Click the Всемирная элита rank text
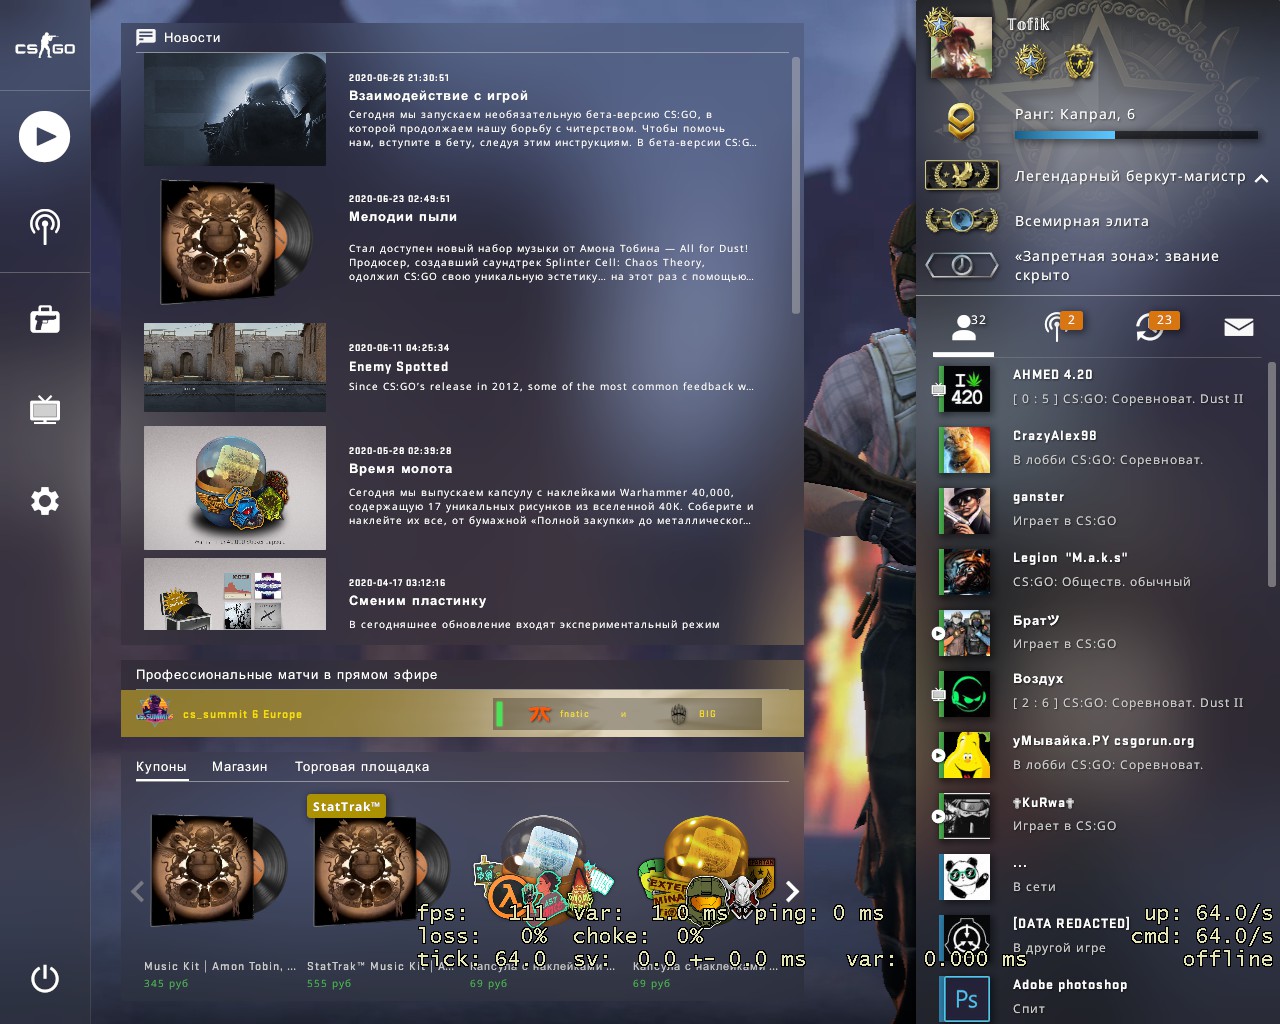The width and height of the screenshot is (1280, 1024). coord(1082,221)
